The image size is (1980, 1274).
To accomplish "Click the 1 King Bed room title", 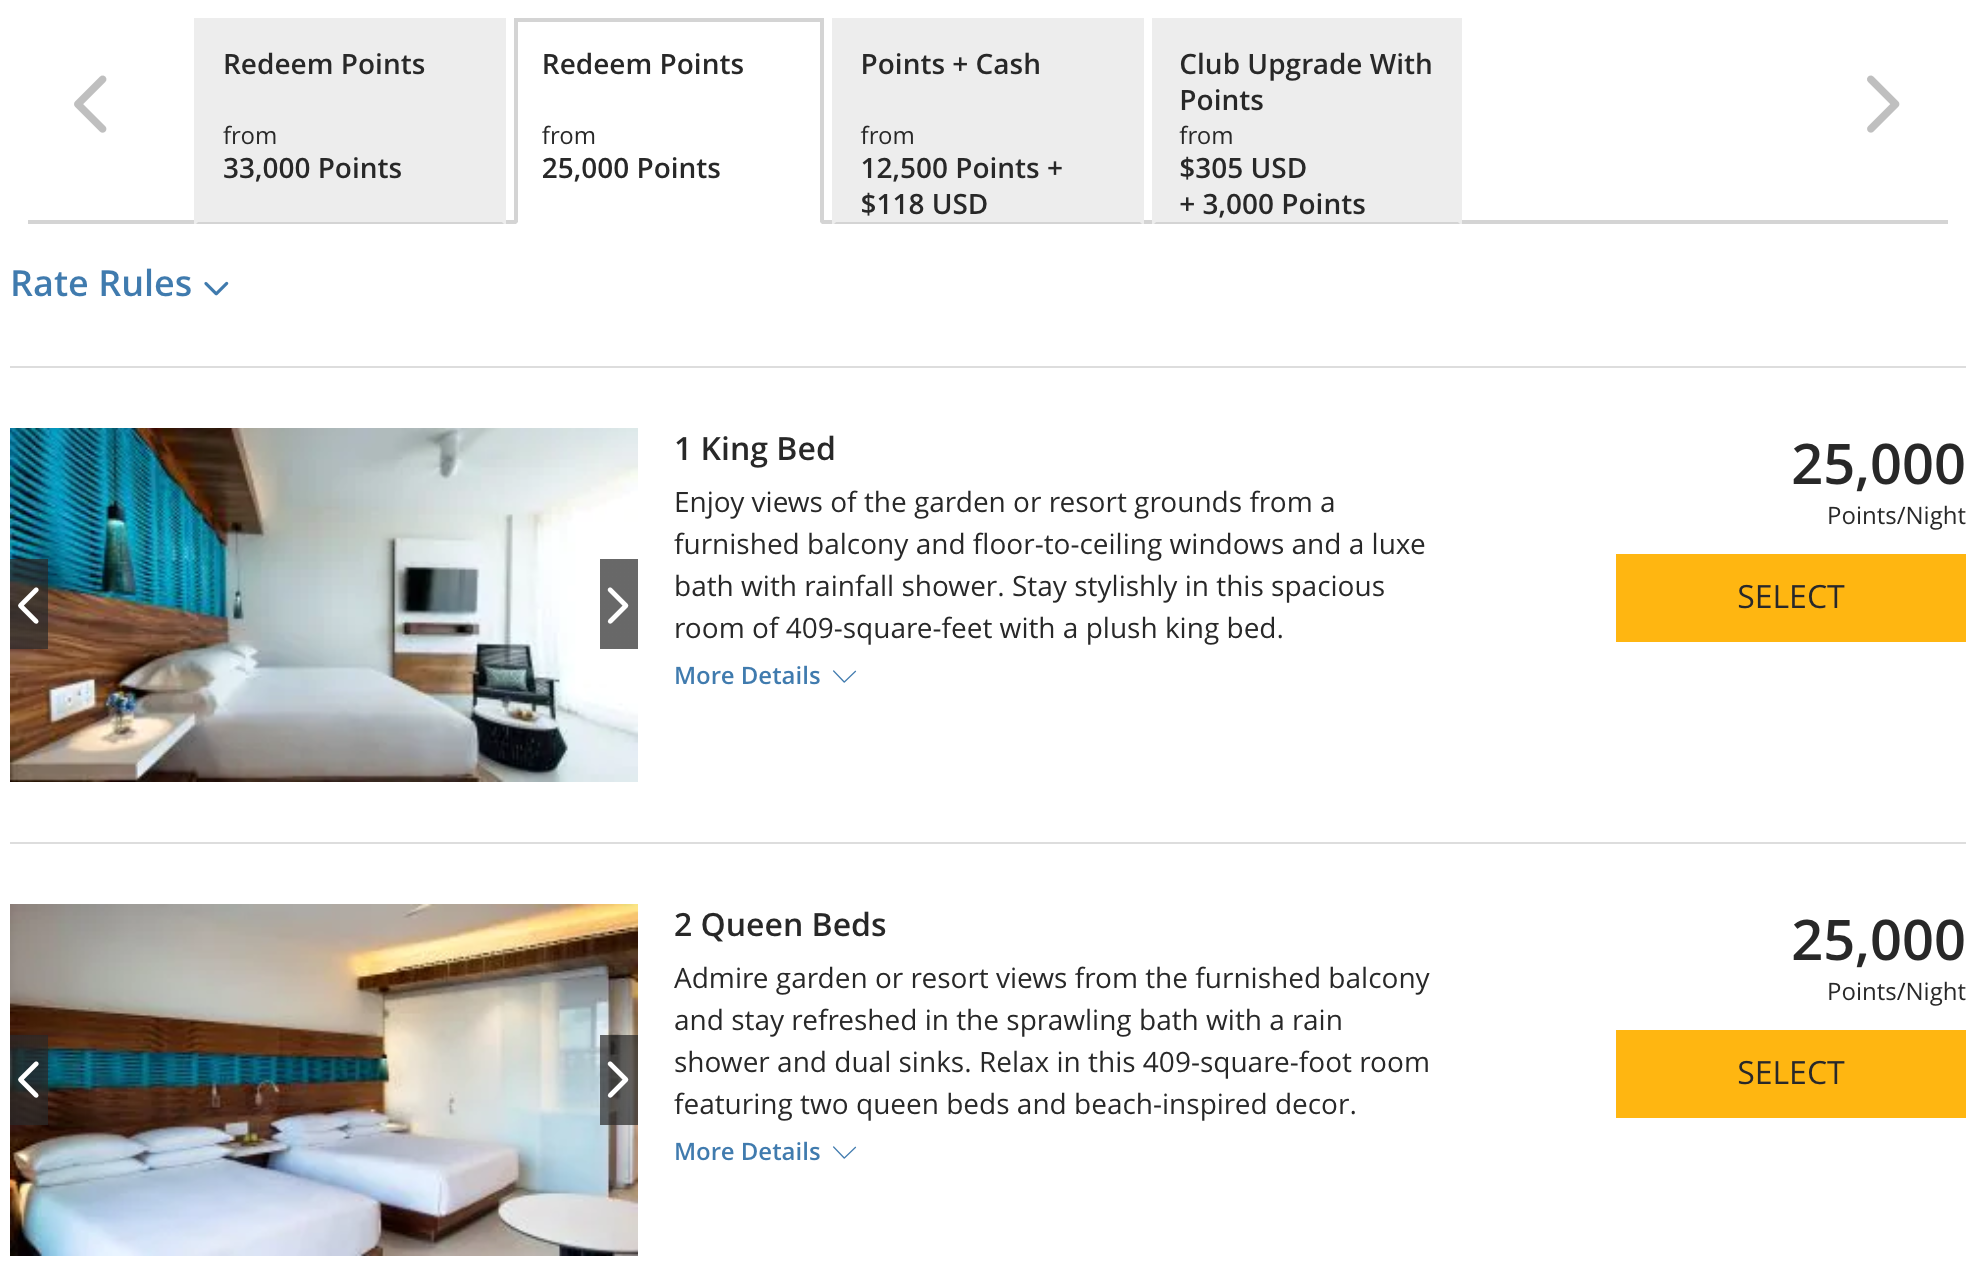I will (x=754, y=449).
